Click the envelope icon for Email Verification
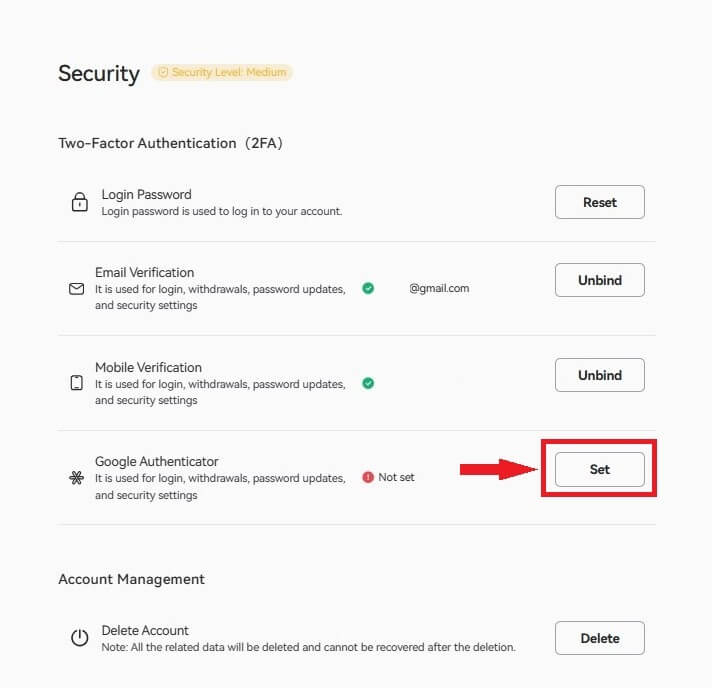This screenshot has width=712, height=688. (77, 289)
